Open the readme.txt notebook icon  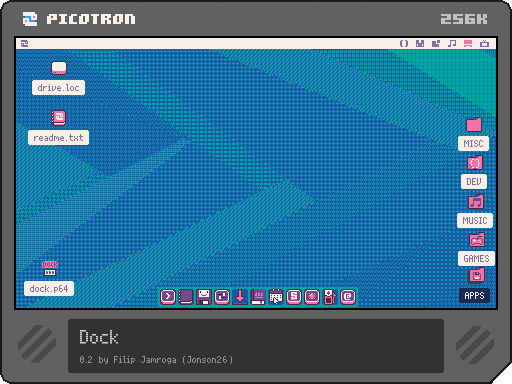[59, 118]
